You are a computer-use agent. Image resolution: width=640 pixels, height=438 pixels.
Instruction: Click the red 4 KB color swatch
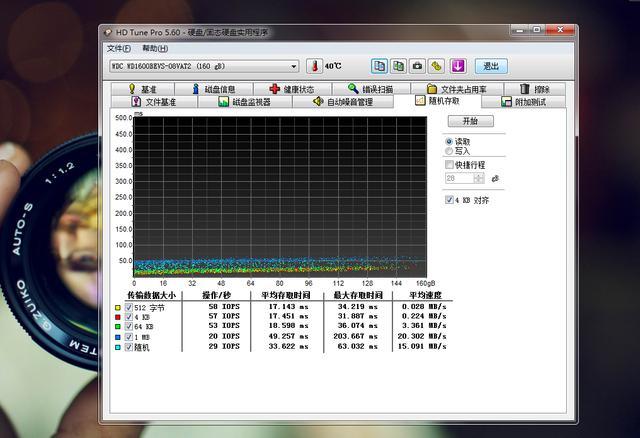pyautogui.click(x=118, y=317)
